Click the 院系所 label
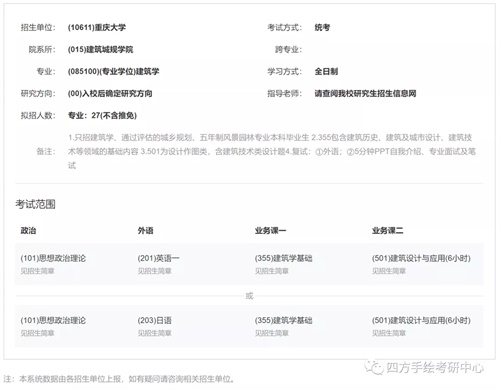This screenshot has height=389, width=500. point(42,49)
